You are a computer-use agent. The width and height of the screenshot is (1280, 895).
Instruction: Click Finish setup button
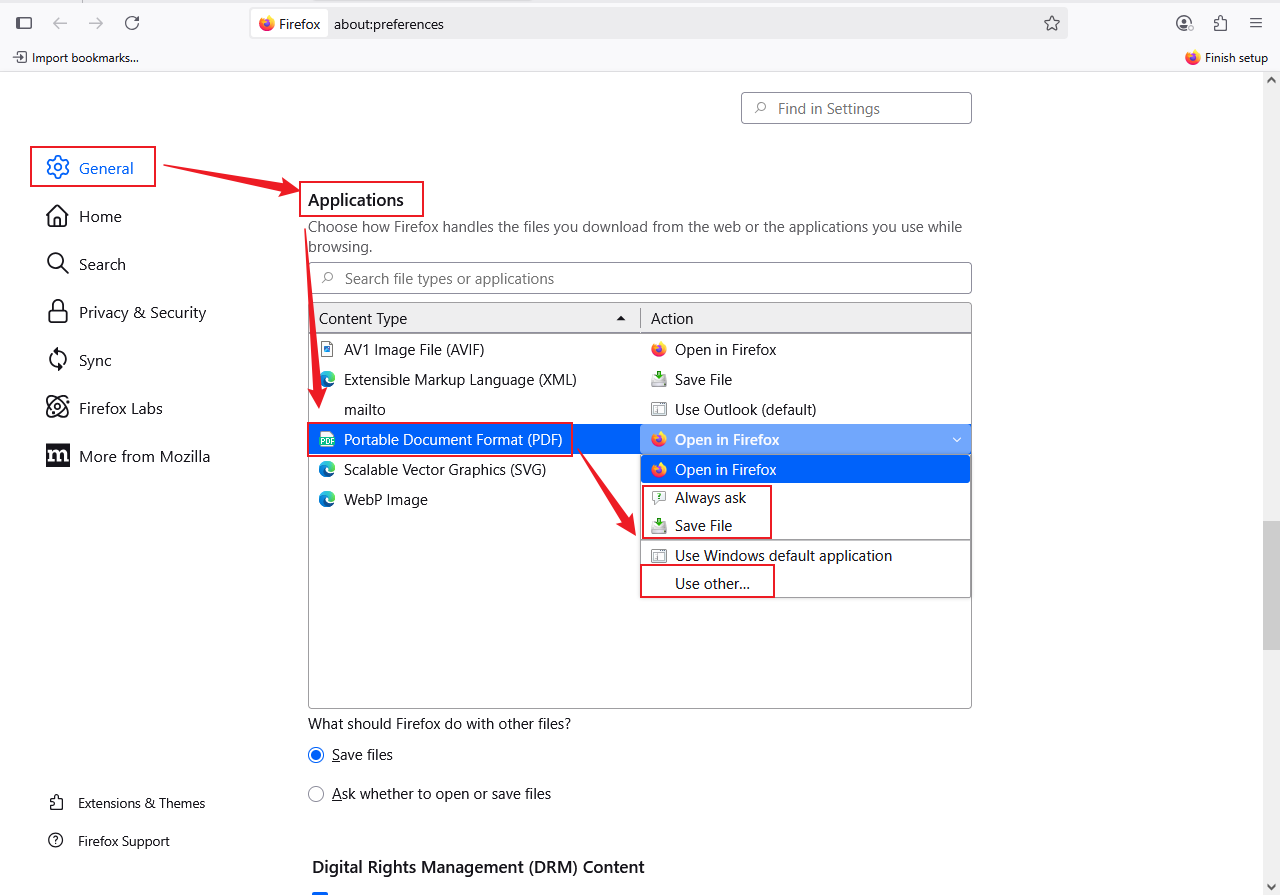1226,58
